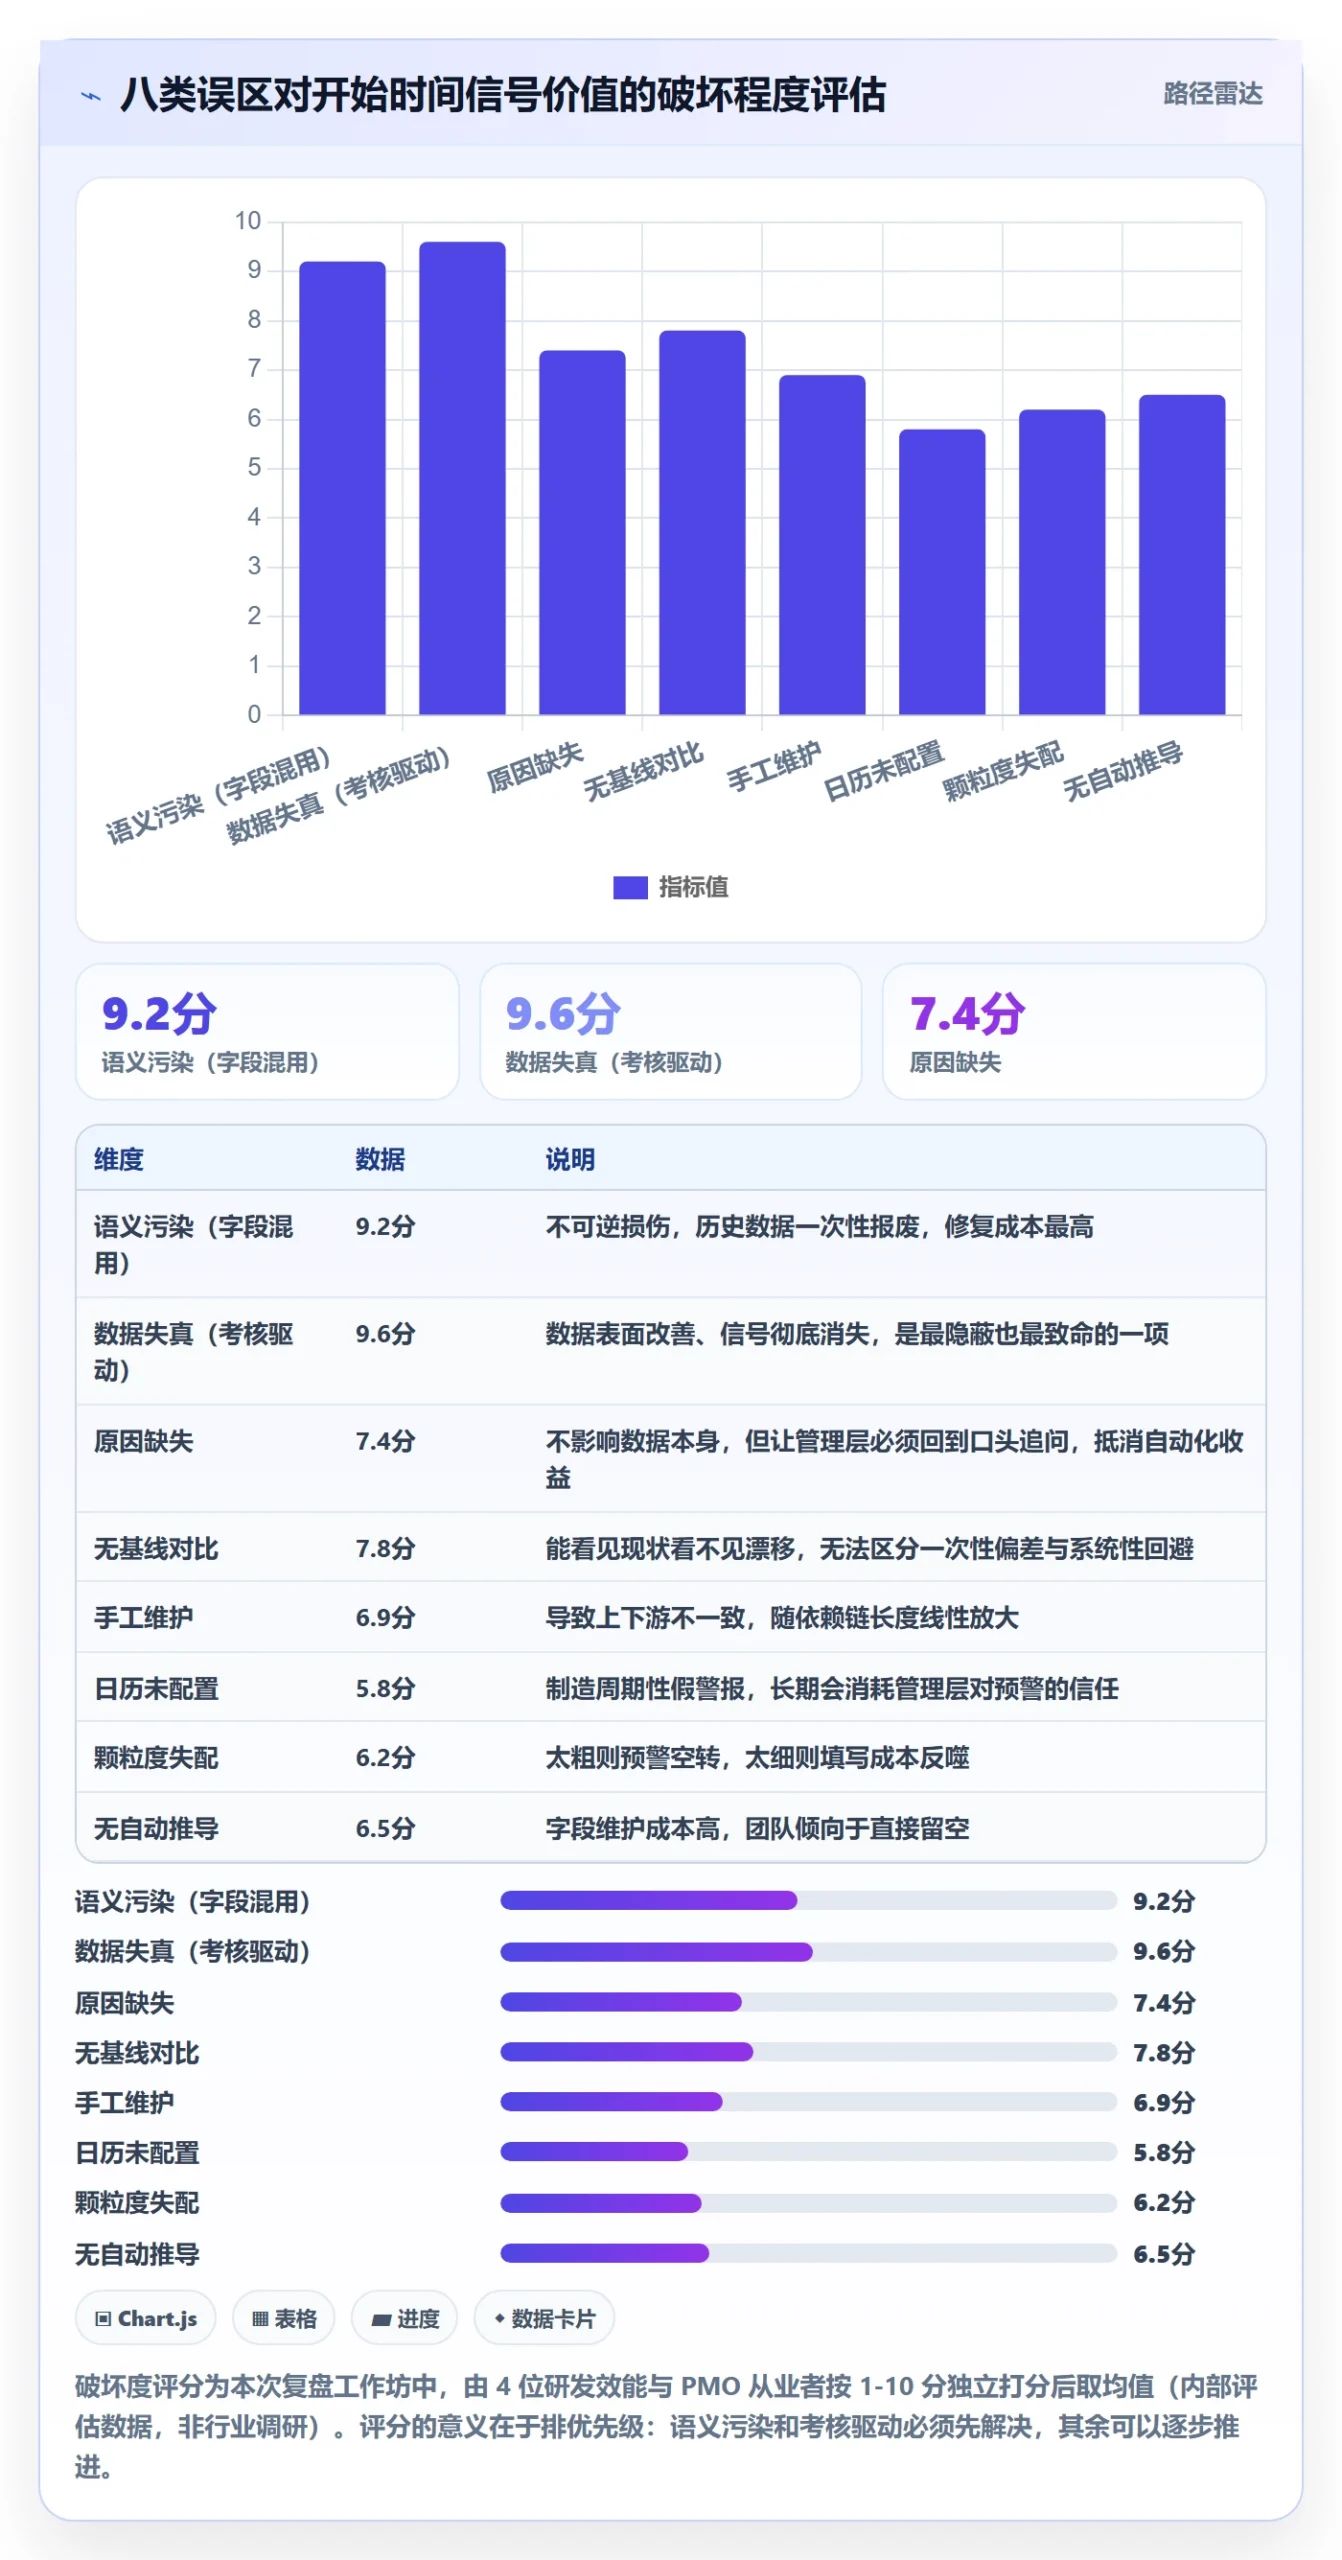Open the 9.2分 语义污染 data card
Image resolution: width=1342 pixels, height=2560 pixels.
(x=267, y=1031)
